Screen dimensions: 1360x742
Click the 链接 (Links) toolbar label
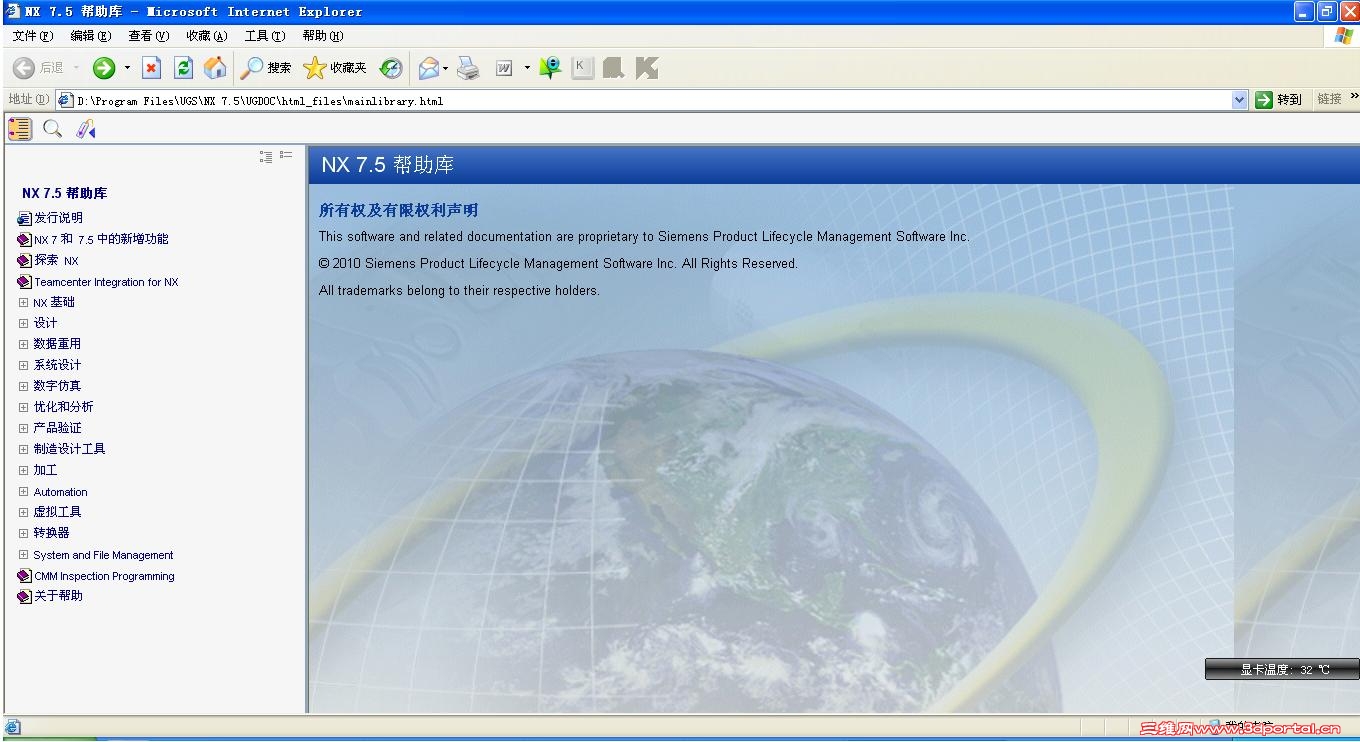pos(1329,100)
